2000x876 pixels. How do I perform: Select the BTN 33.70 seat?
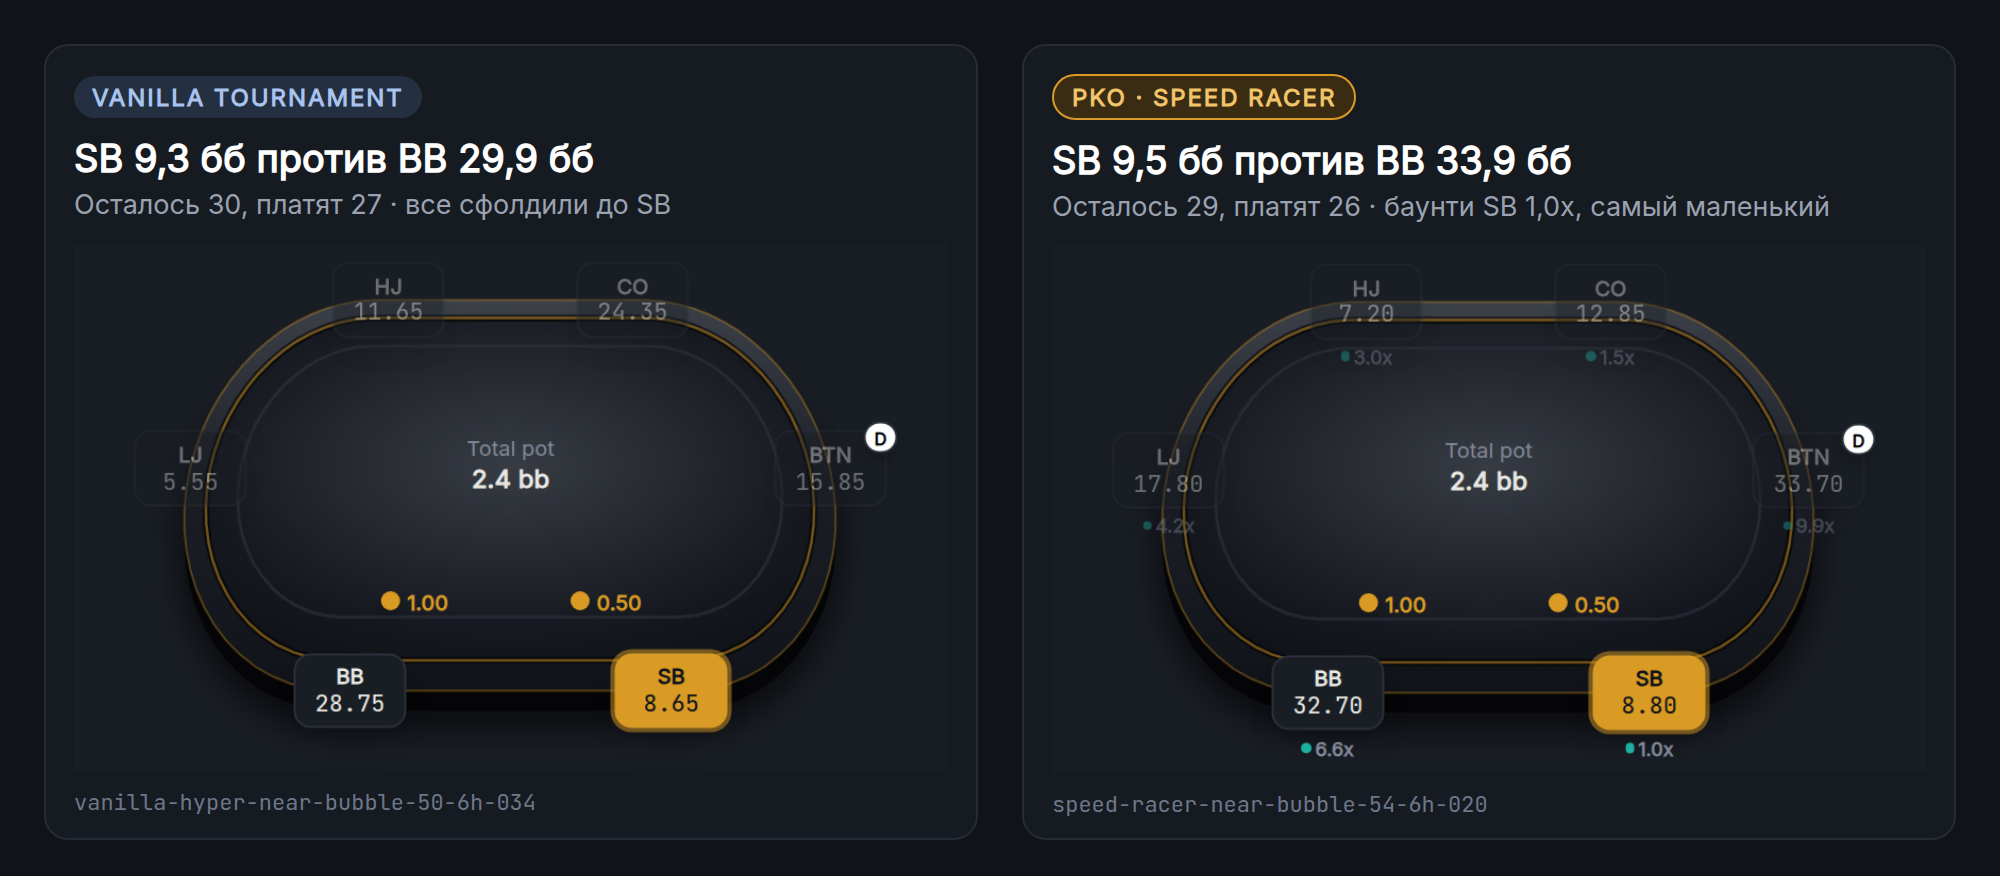point(1808,471)
